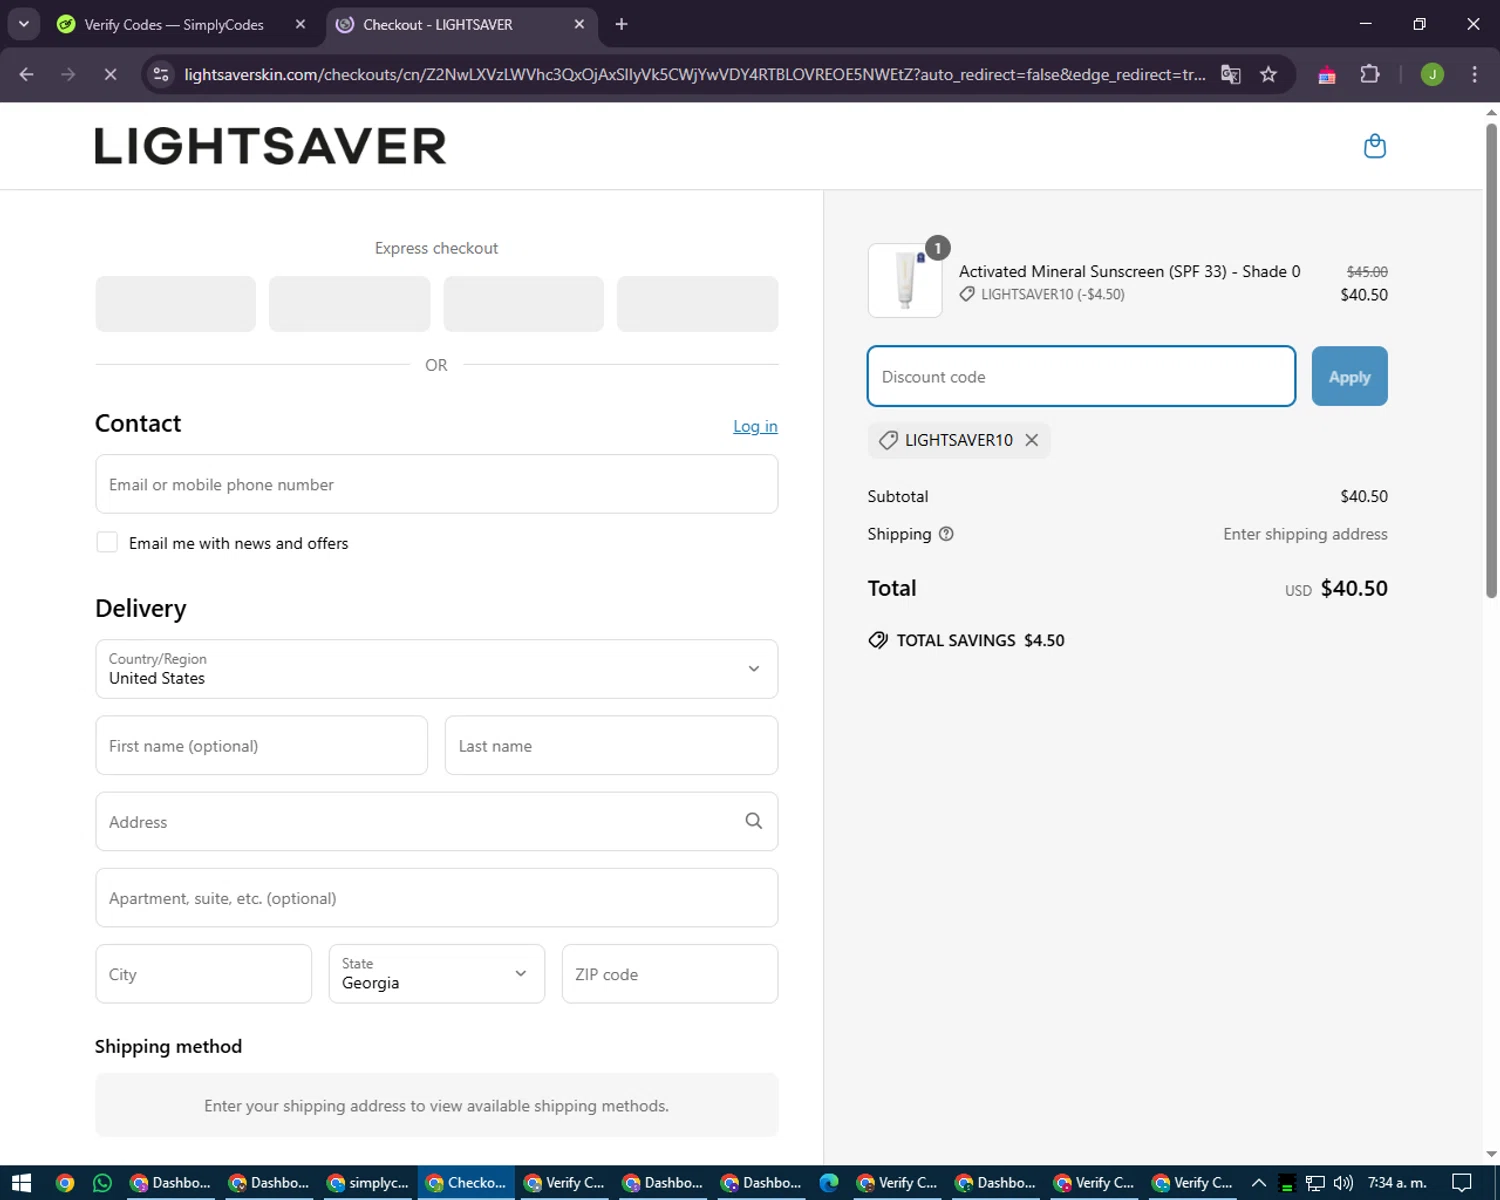This screenshot has height=1200, width=1500.
Task: Focus the Last name field
Action: coord(611,745)
